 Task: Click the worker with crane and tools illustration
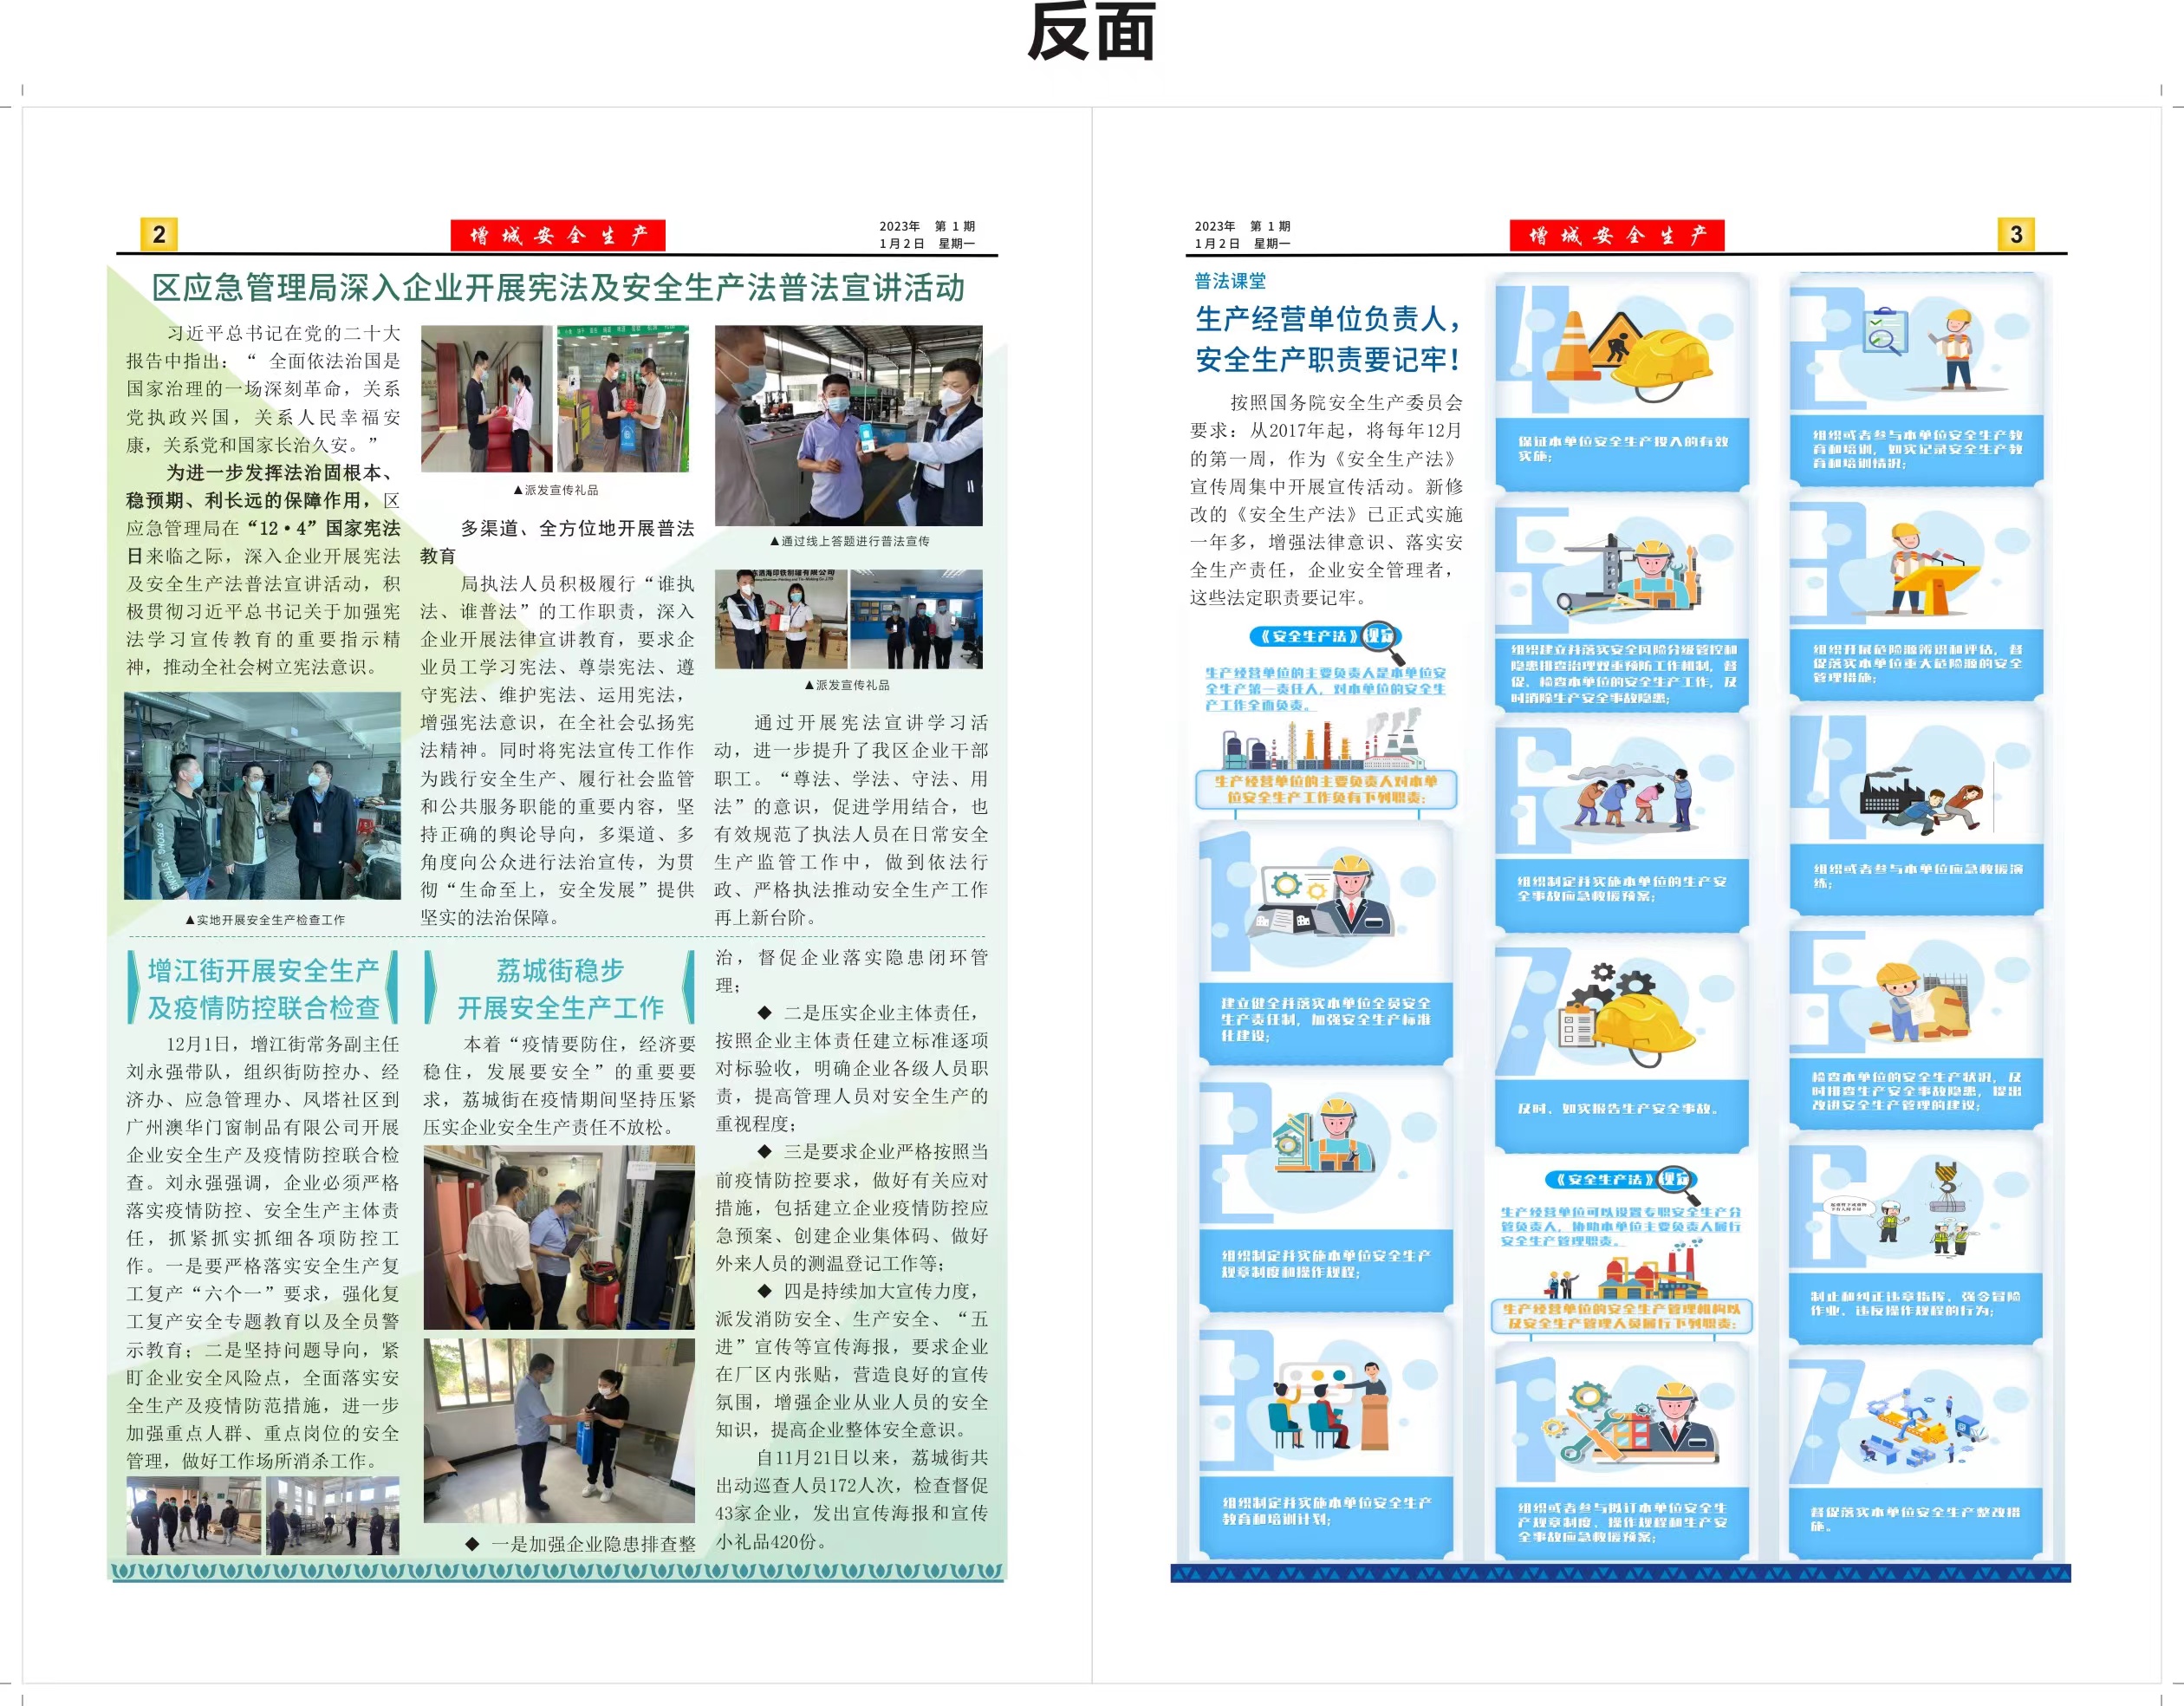pos(1628,575)
